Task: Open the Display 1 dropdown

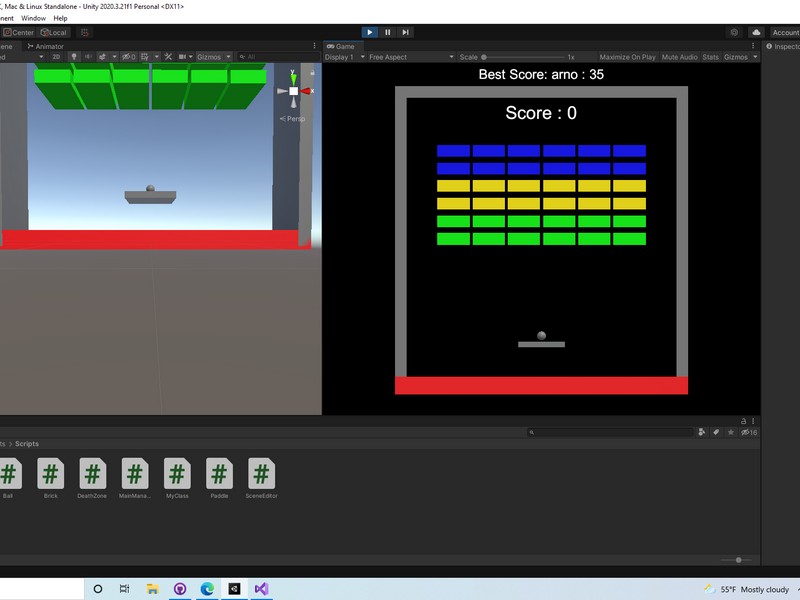Action: click(343, 57)
